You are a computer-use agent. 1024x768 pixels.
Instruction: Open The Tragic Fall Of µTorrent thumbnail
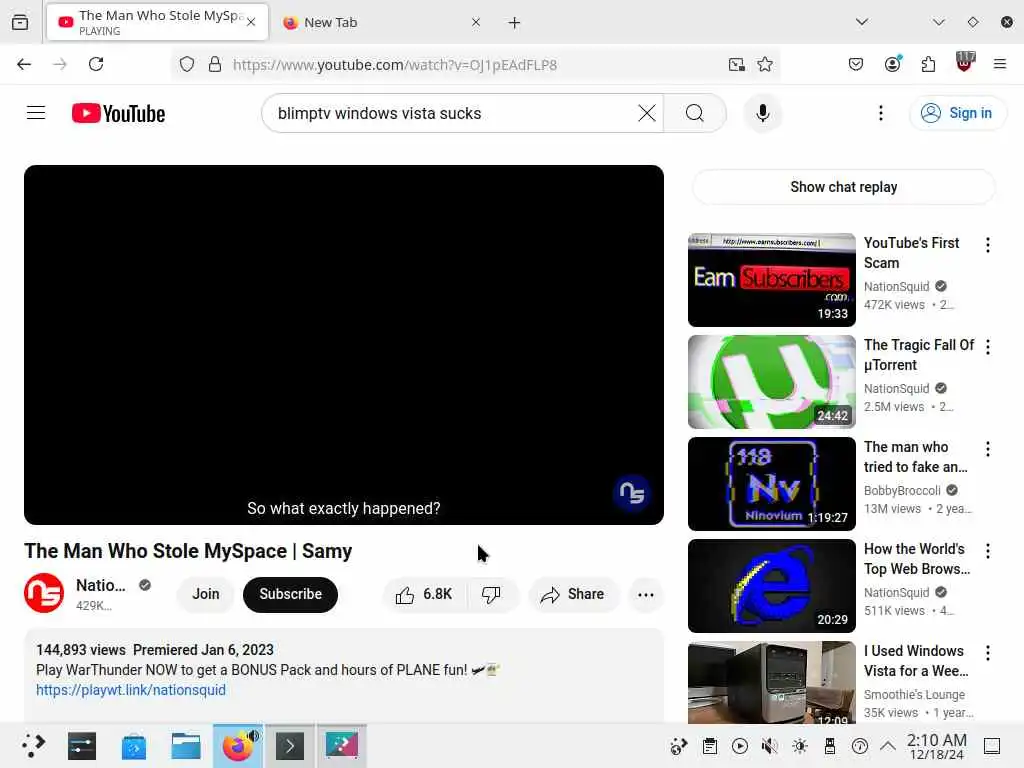771,381
